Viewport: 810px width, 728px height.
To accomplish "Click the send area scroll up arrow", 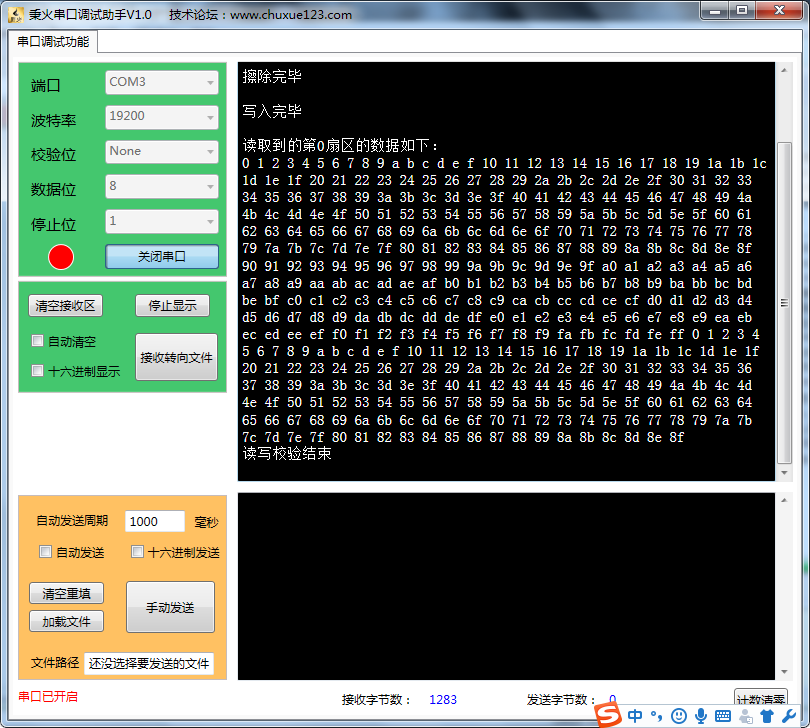I will (x=784, y=500).
